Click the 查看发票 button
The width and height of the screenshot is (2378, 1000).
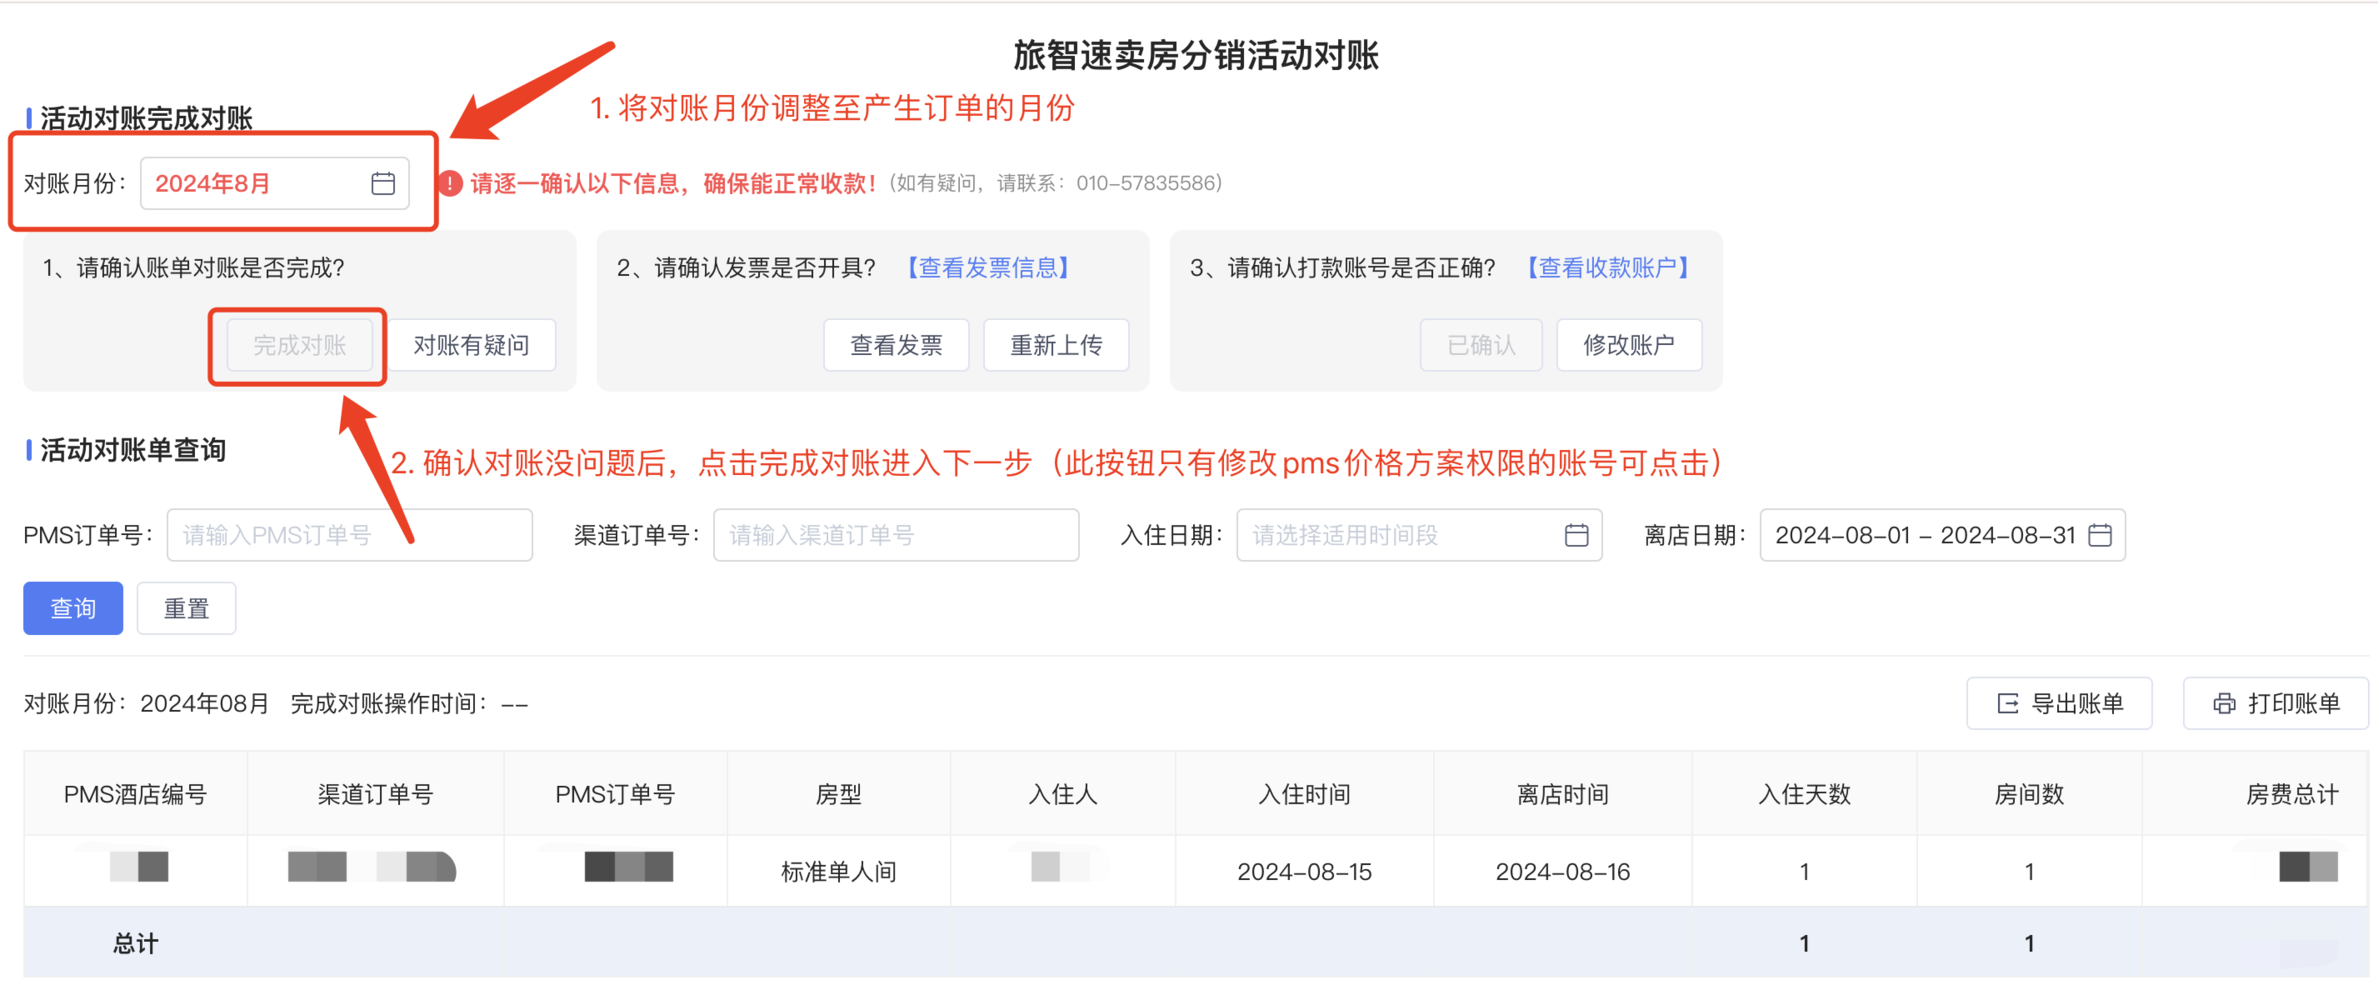896,346
